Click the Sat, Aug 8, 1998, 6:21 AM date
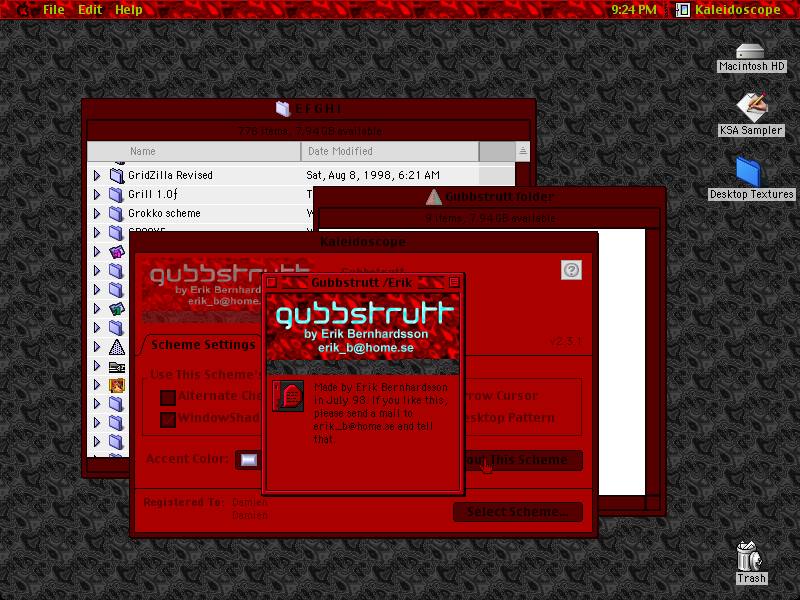 coord(373,176)
